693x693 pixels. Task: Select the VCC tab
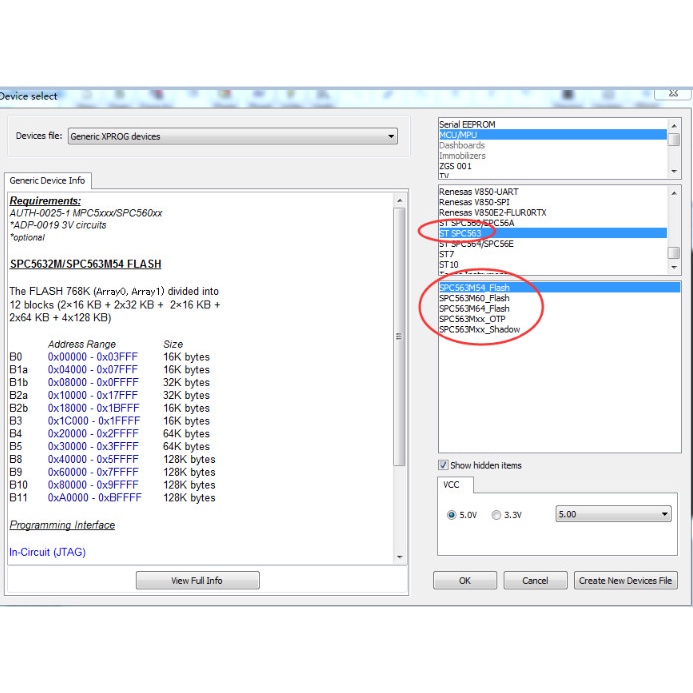click(455, 485)
